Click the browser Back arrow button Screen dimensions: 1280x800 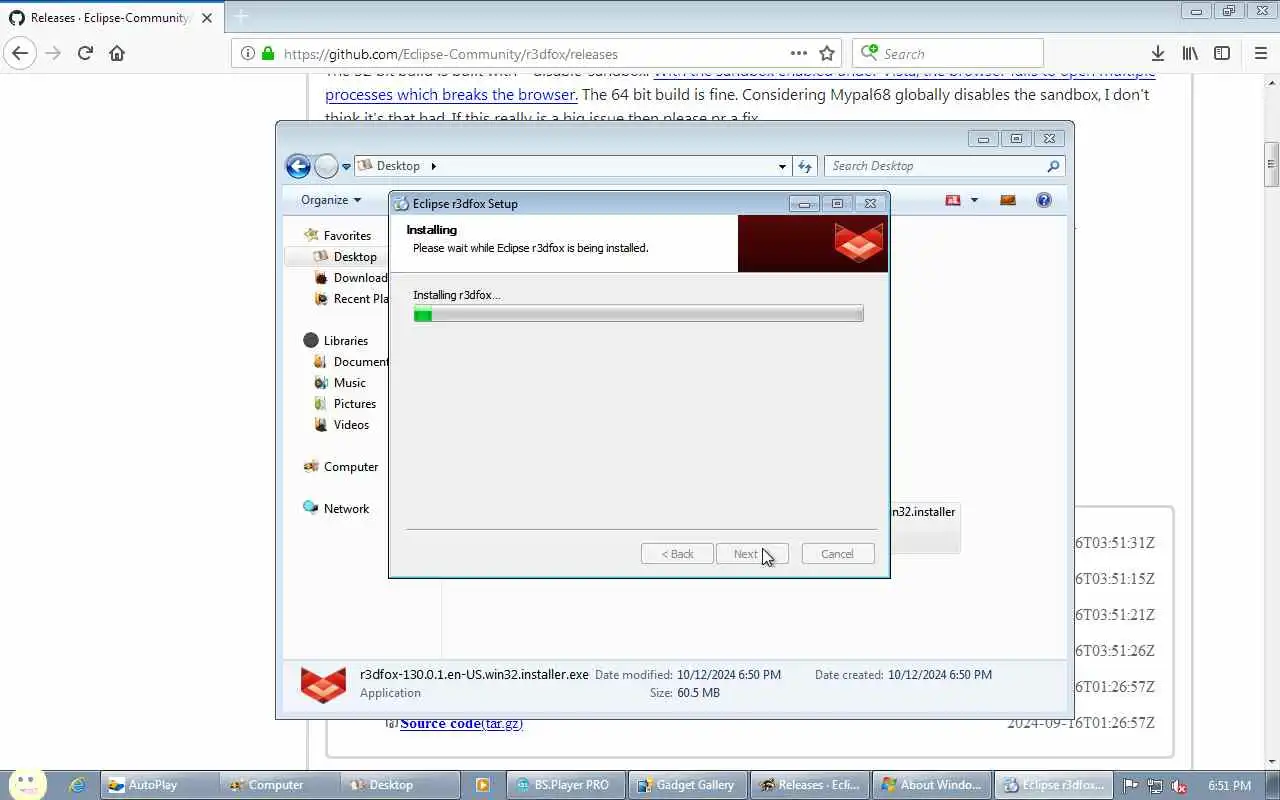(20, 53)
